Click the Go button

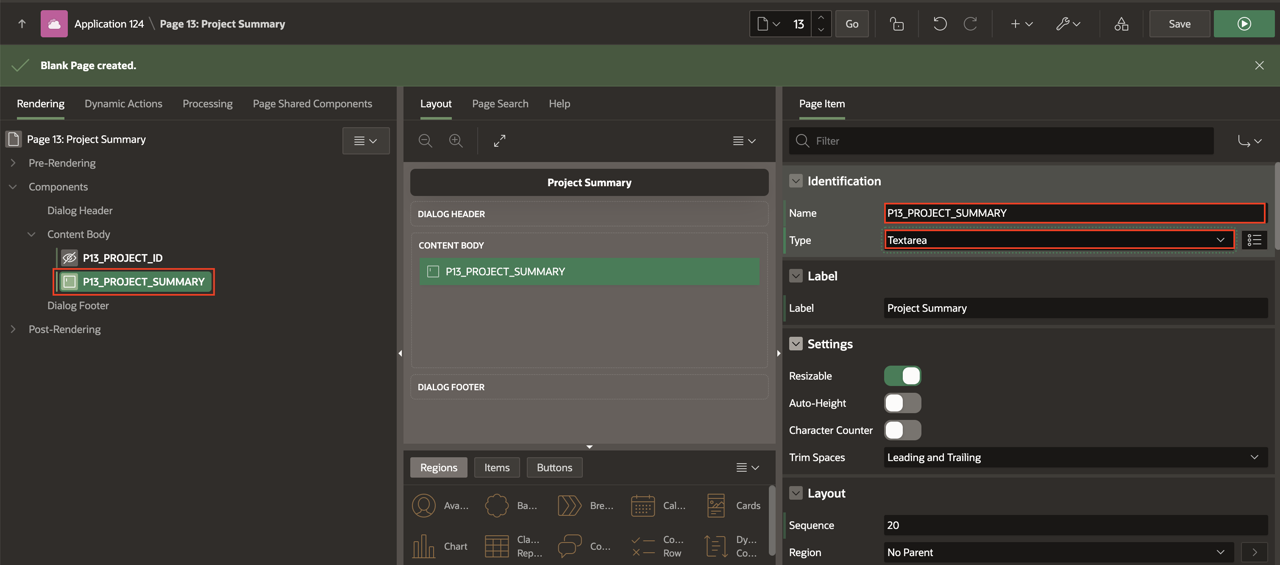pyautogui.click(x=852, y=24)
